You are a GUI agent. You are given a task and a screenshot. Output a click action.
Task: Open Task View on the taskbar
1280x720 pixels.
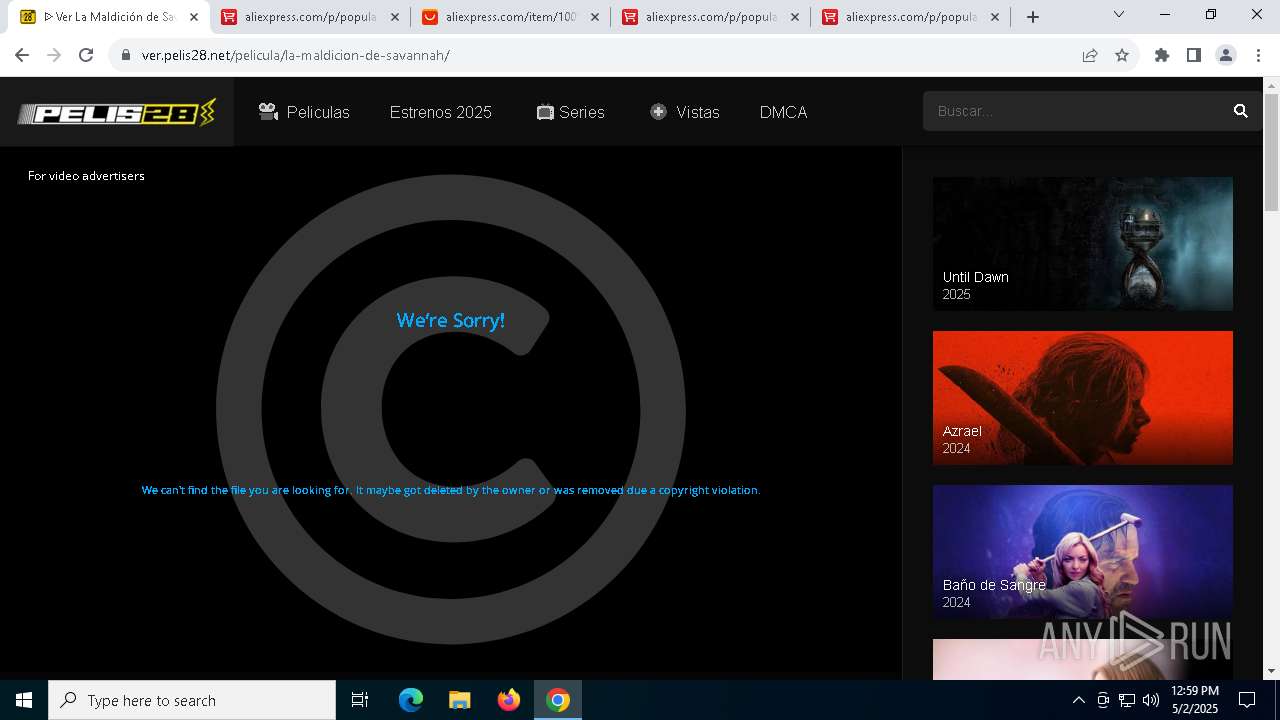(360, 700)
